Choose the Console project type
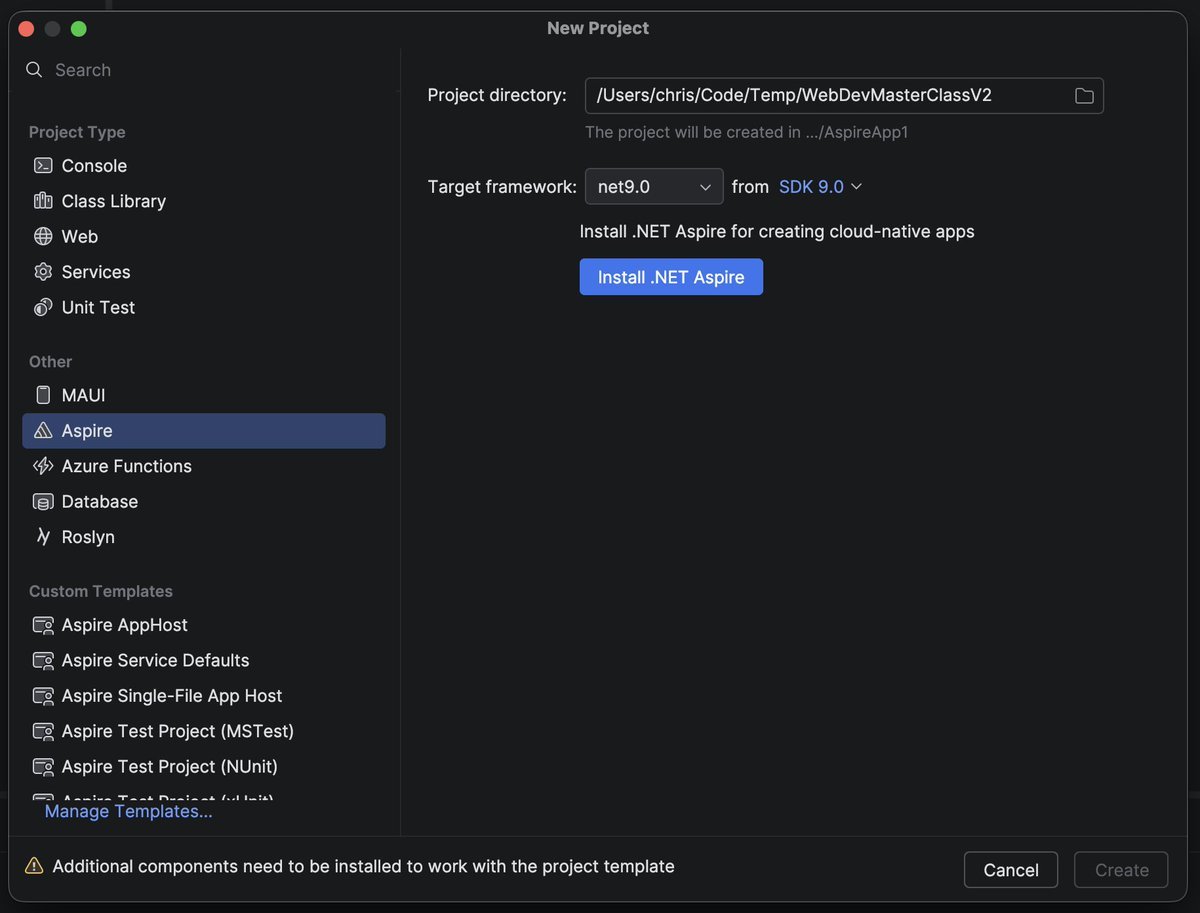This screenshot has height=913, width=1200. click(204, 166)
